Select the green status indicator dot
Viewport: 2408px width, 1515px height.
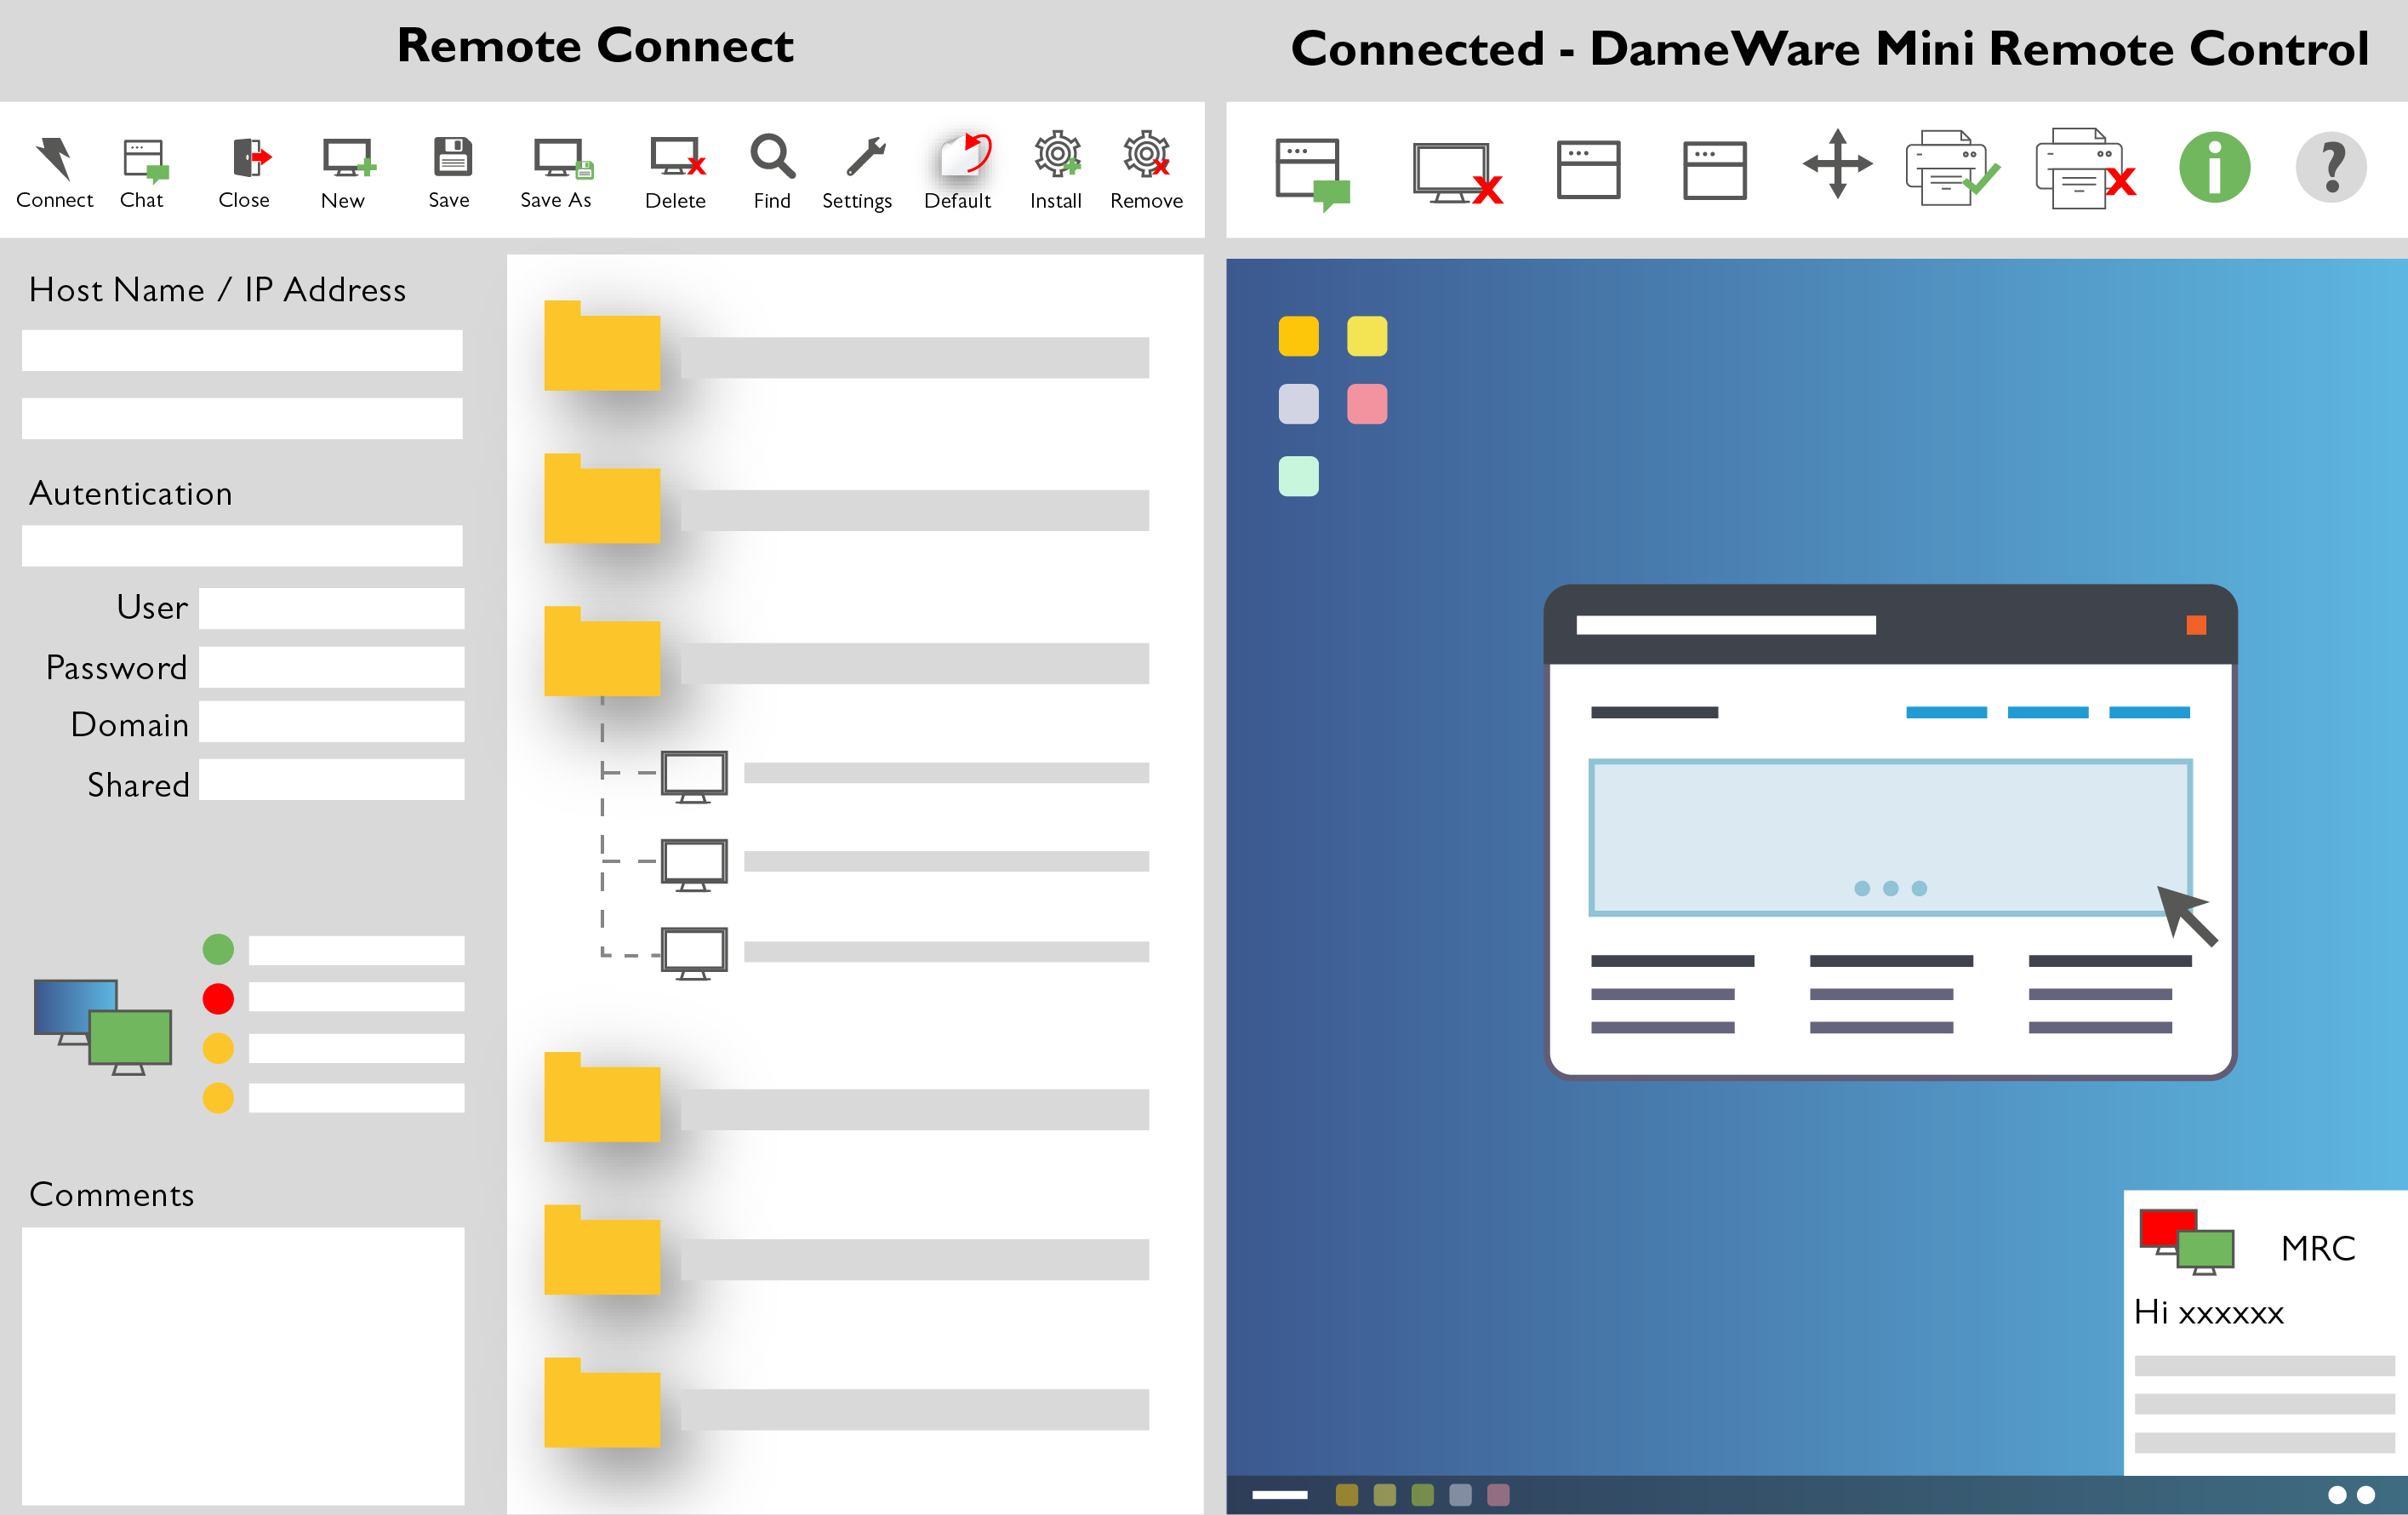pos(218,949)
